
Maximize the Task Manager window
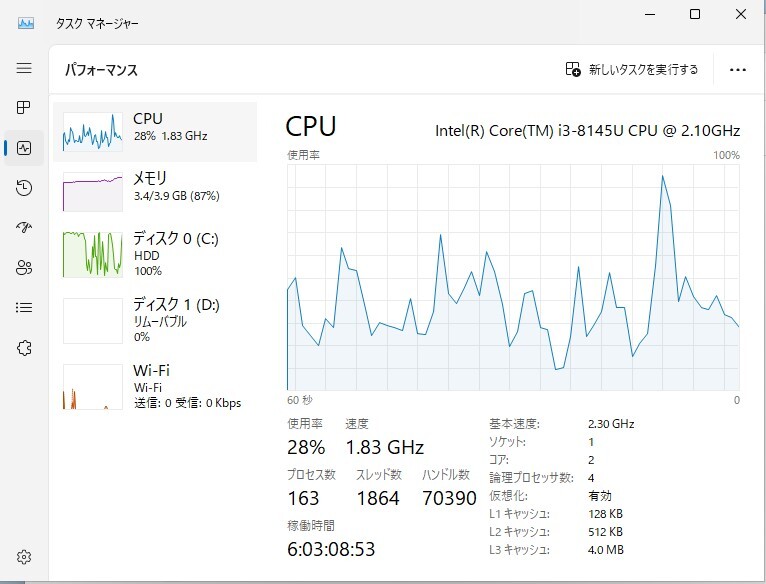pos(695,14)
